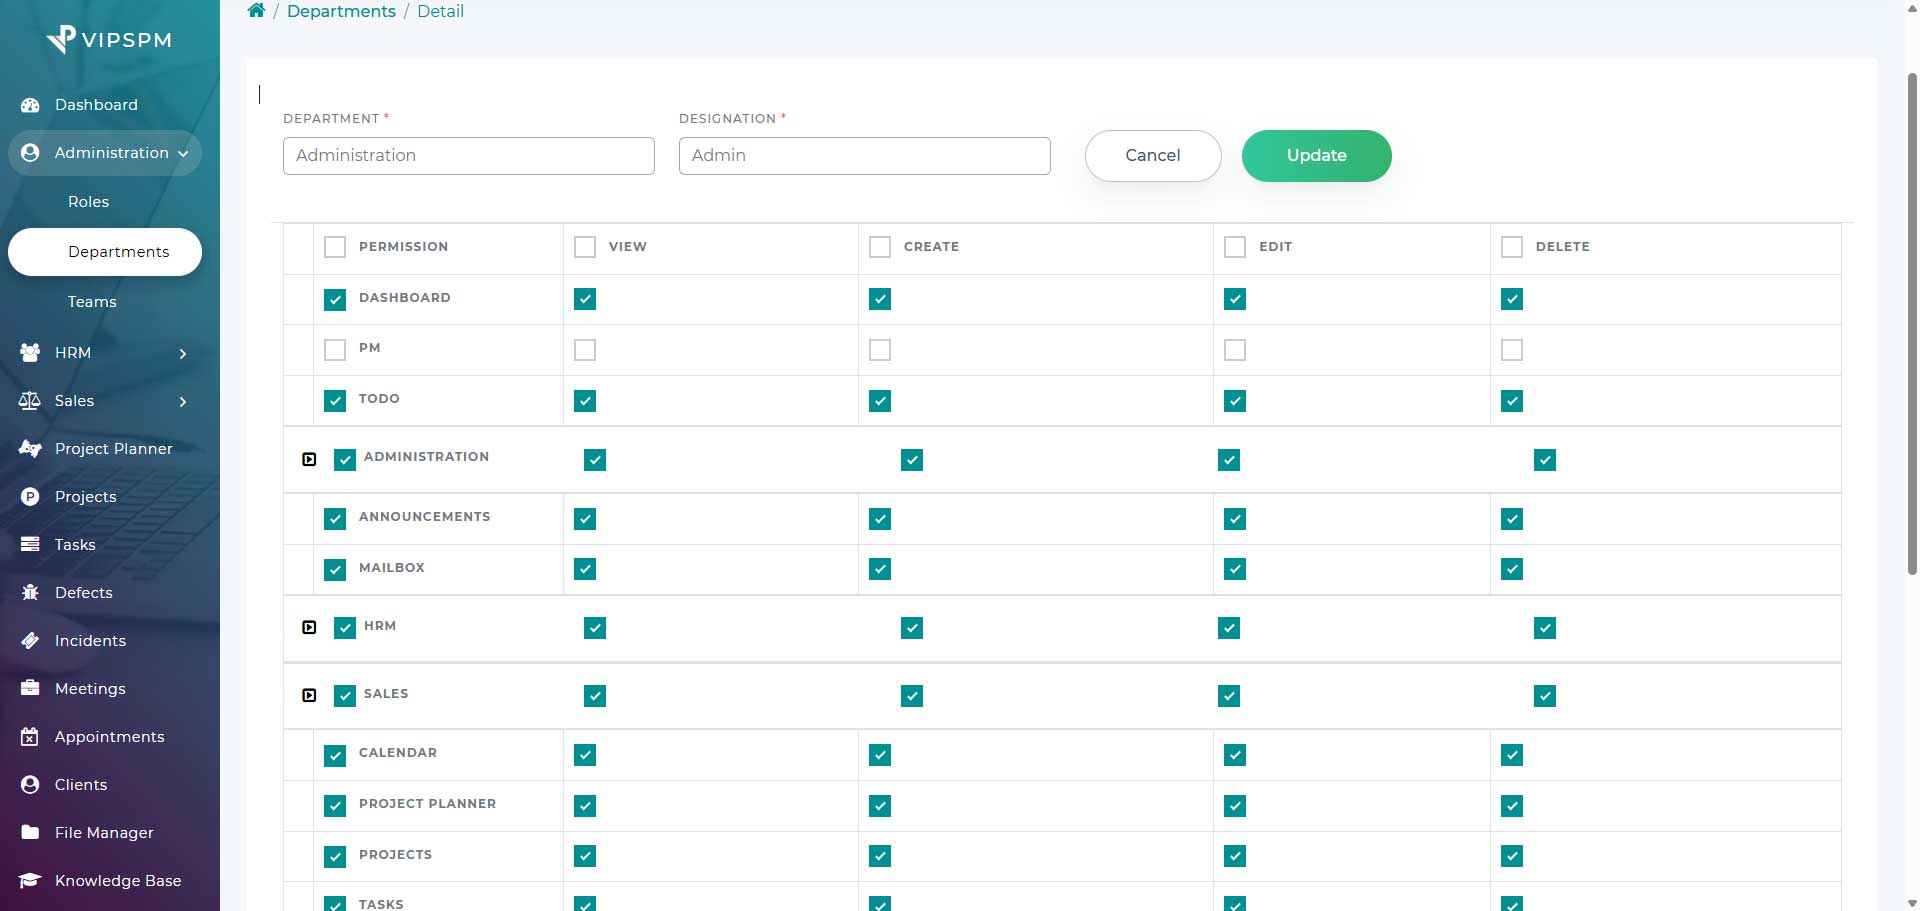The width and height of the screenshot is (1920, 911).
Task: Click the Appointments calendar icon in sidebar
Action: [x=30, y=737]
